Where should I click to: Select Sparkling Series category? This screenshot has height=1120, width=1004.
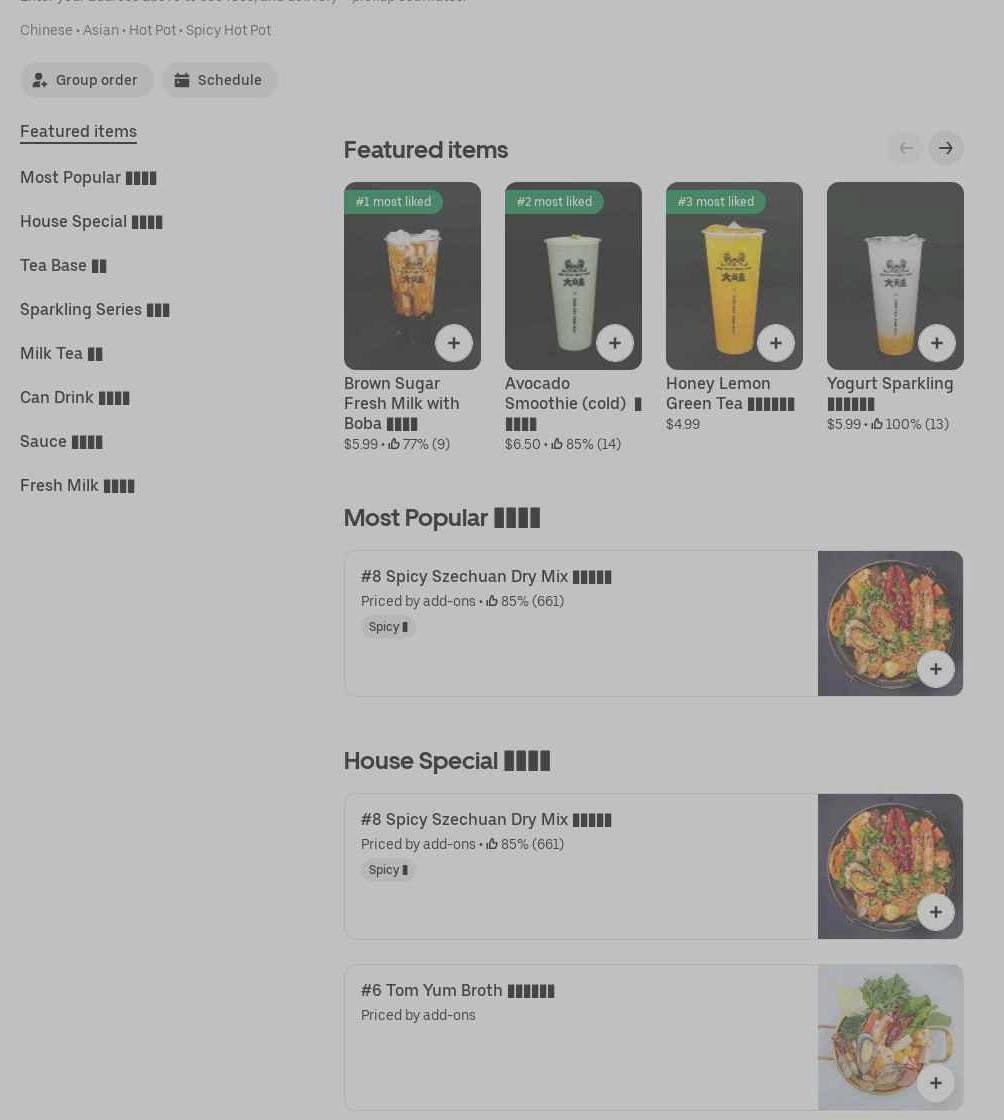pos(95,309)
